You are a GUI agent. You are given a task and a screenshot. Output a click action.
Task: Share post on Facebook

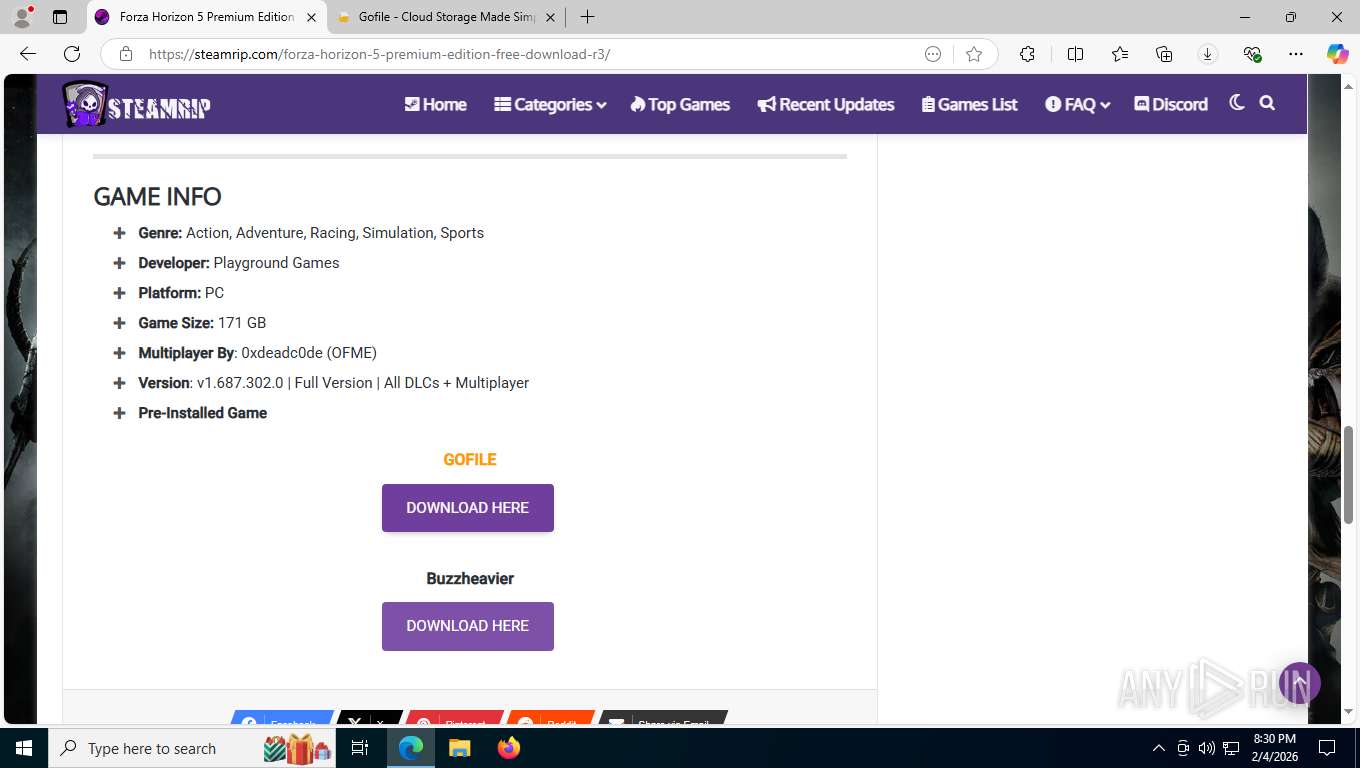pyautogui.click(x=282, y=718)
